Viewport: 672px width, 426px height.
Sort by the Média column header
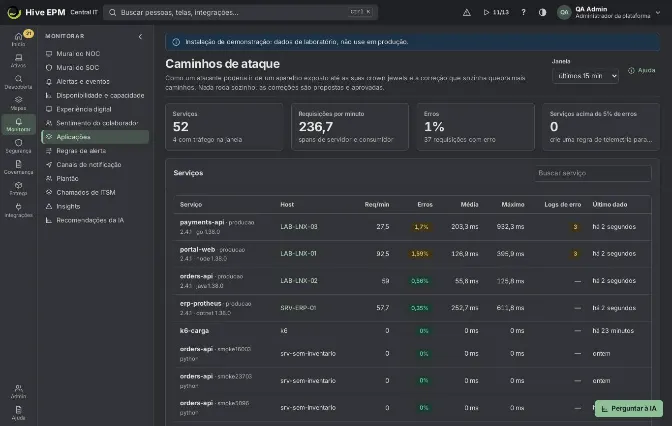[469, 204]
